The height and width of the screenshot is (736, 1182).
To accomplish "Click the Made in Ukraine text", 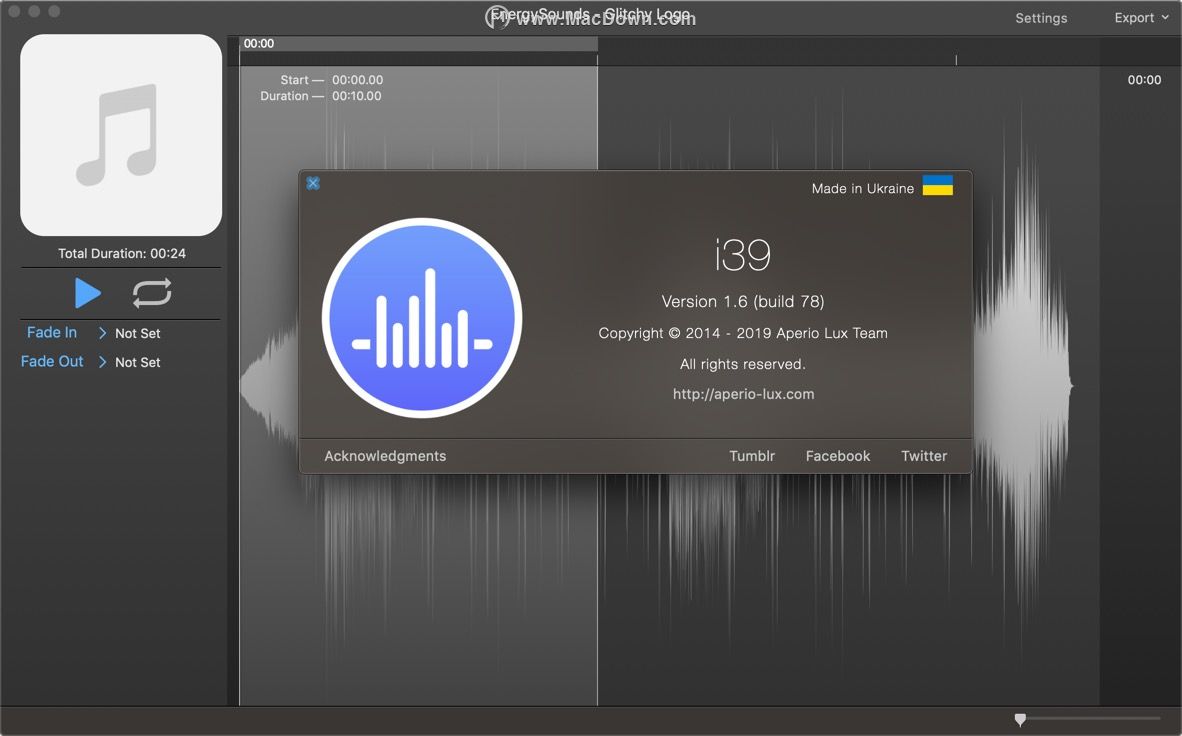I will coord(862,189).
